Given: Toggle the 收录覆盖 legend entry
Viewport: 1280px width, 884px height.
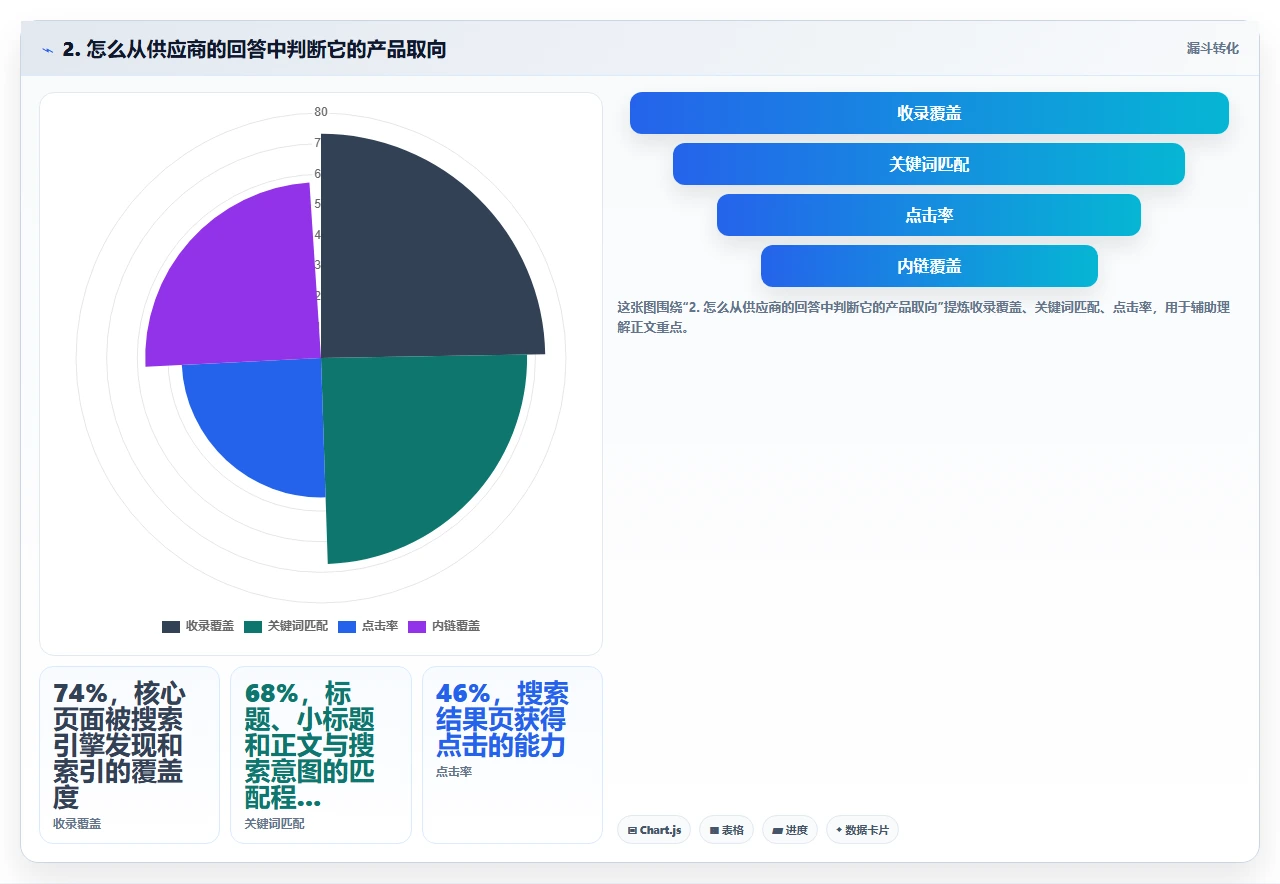Looking at the screenshot, I should click(x=198, y=626).
